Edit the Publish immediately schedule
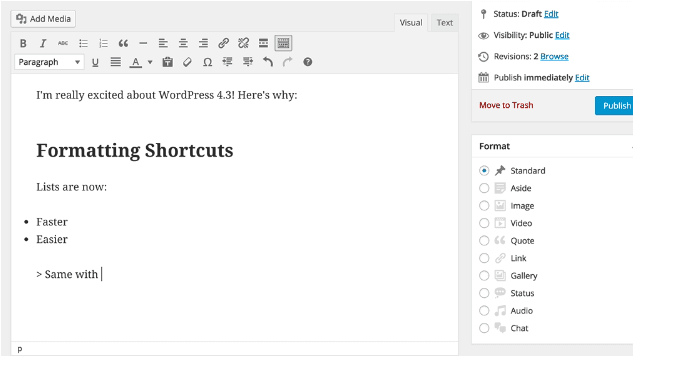The height and width of the screenshot is (367, 673). point(582,78)
